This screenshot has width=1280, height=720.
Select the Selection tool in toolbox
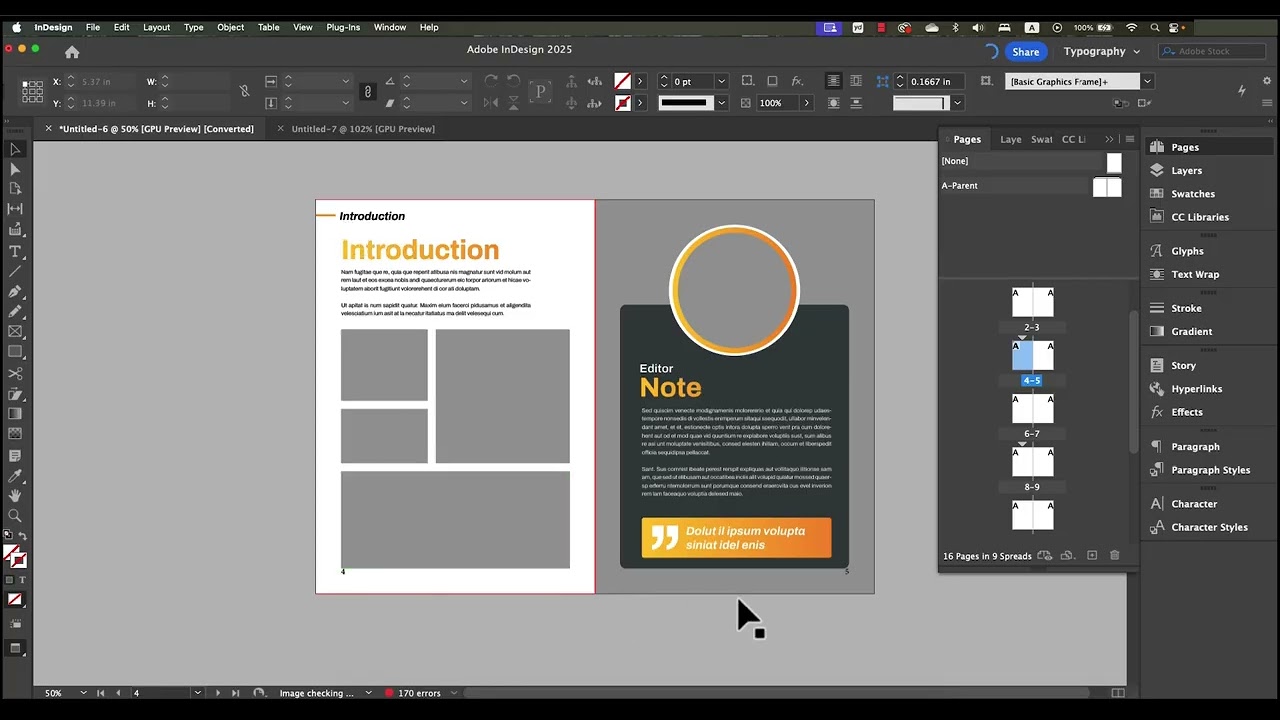[15, 149]
